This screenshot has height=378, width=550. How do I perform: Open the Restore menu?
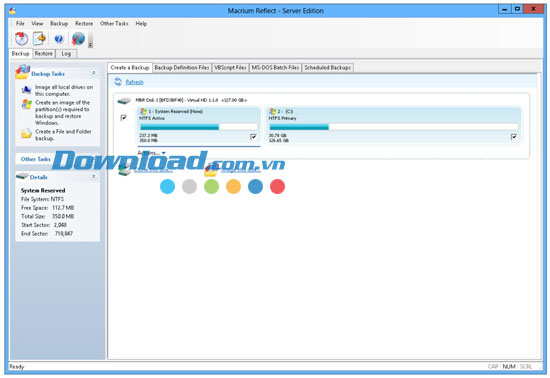[x=84, y=23]
